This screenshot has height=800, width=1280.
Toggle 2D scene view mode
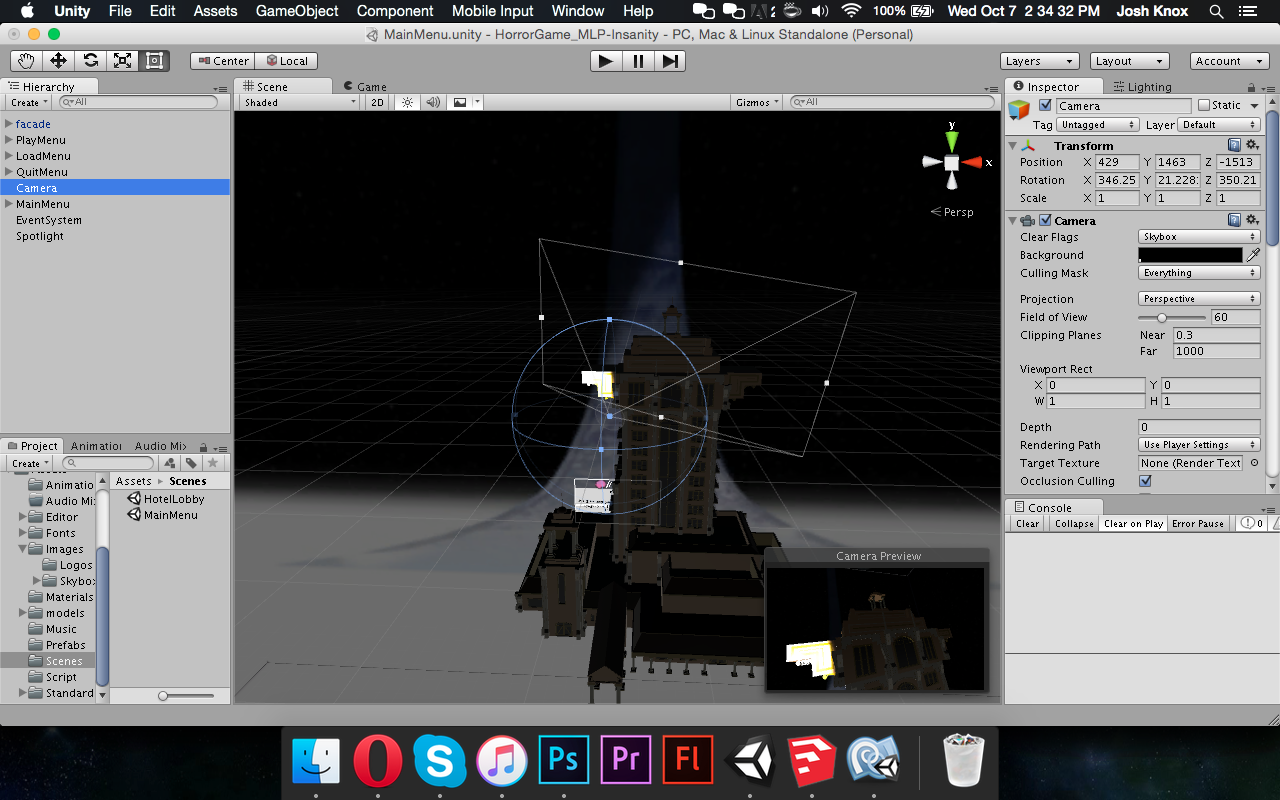[377, 102]
